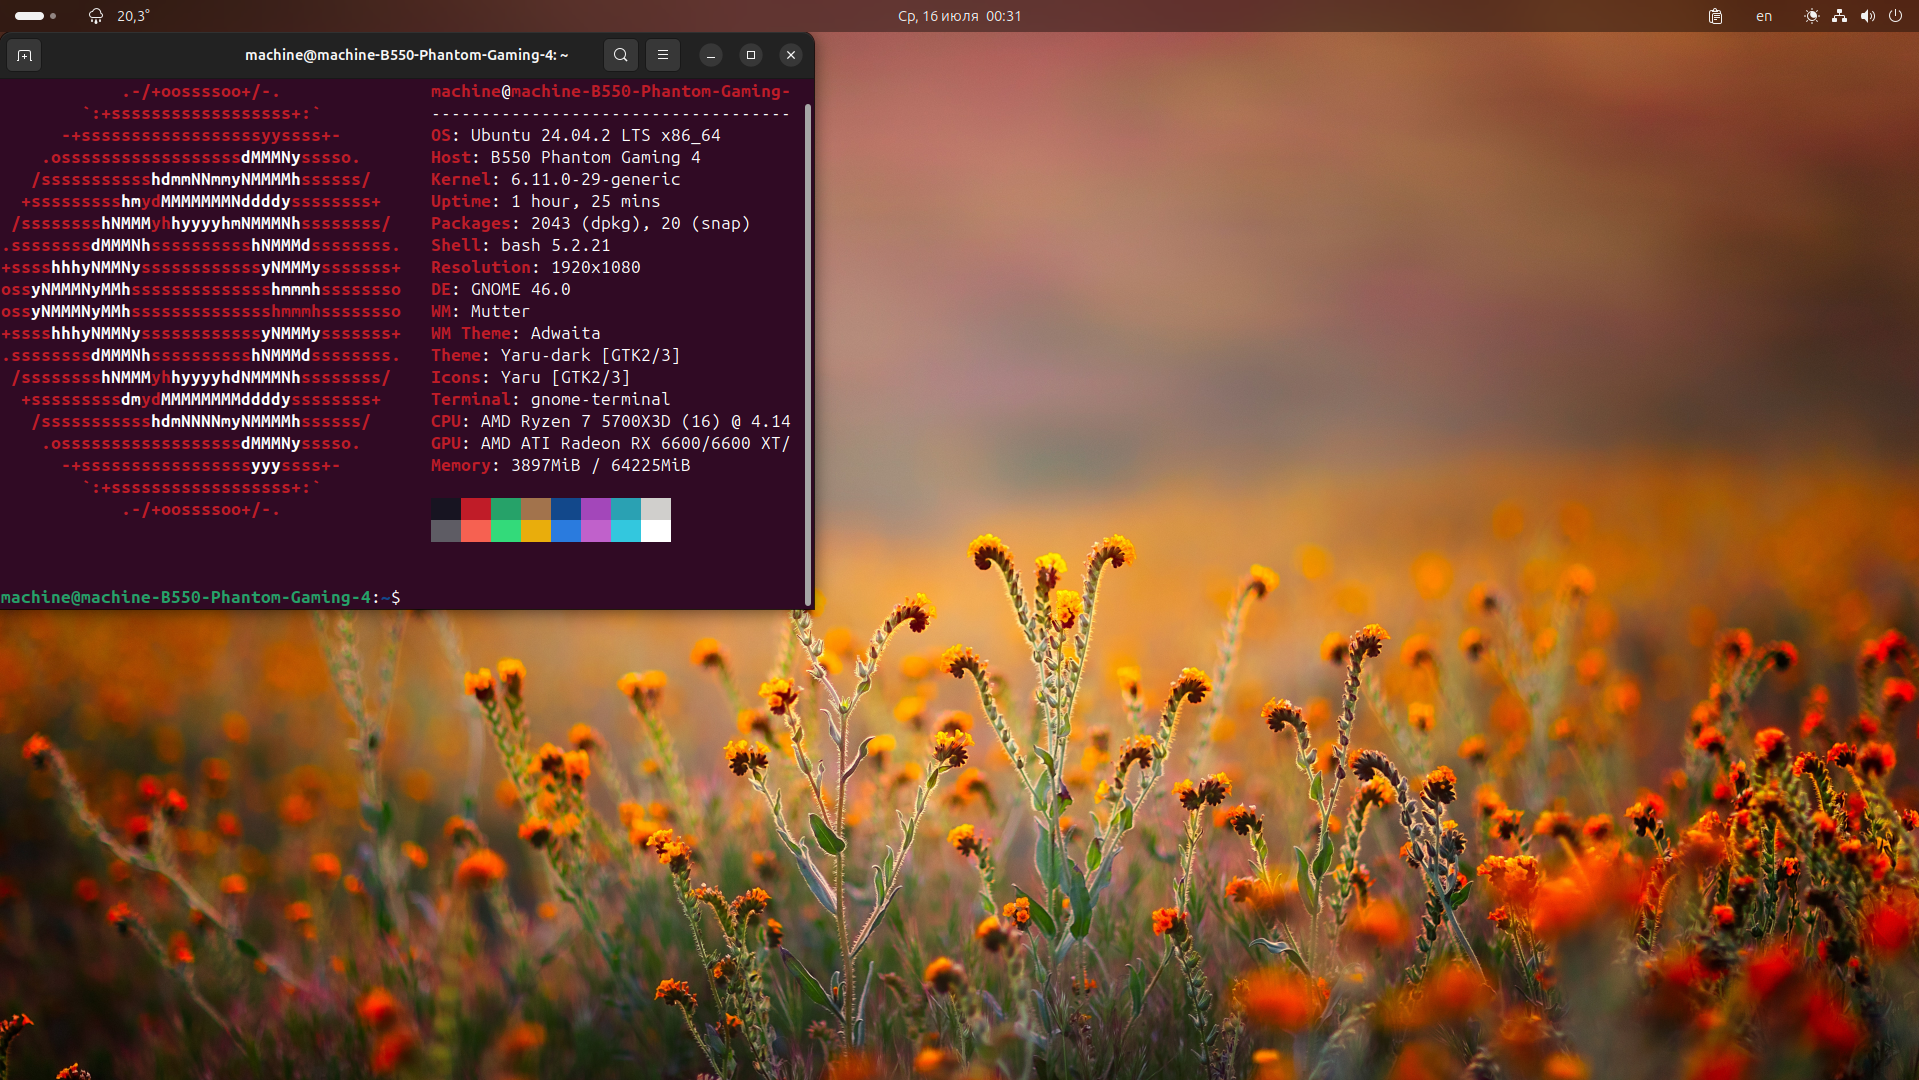Click the red color block in neofetch palette
The height and width of the screenshot is (1080, 1919).
(476, 509)
